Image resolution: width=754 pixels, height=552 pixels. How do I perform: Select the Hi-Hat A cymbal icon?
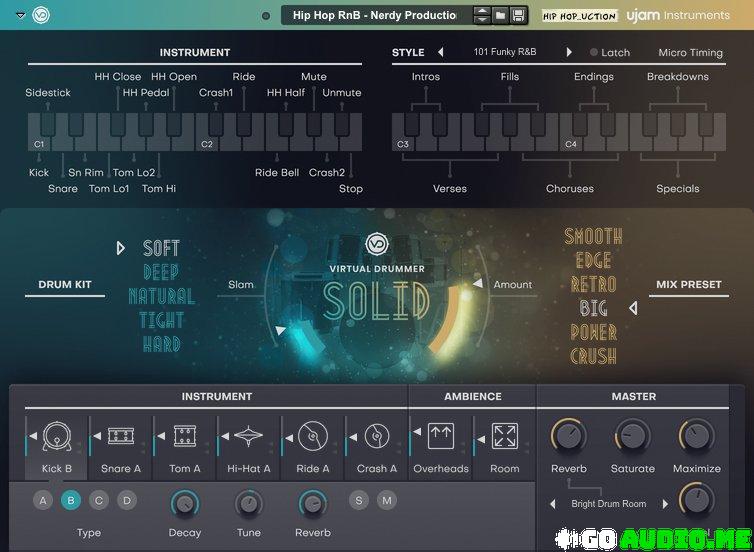(x=249, y=436)
